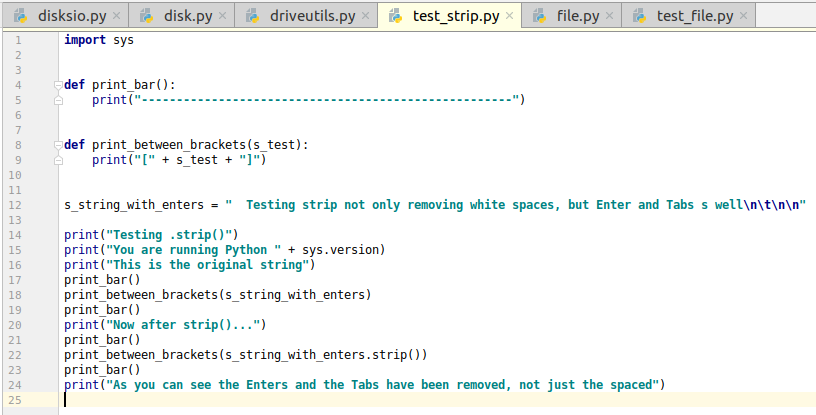Click fold end marker on line 9
816x415 pixels.
[x=58, y=160]
